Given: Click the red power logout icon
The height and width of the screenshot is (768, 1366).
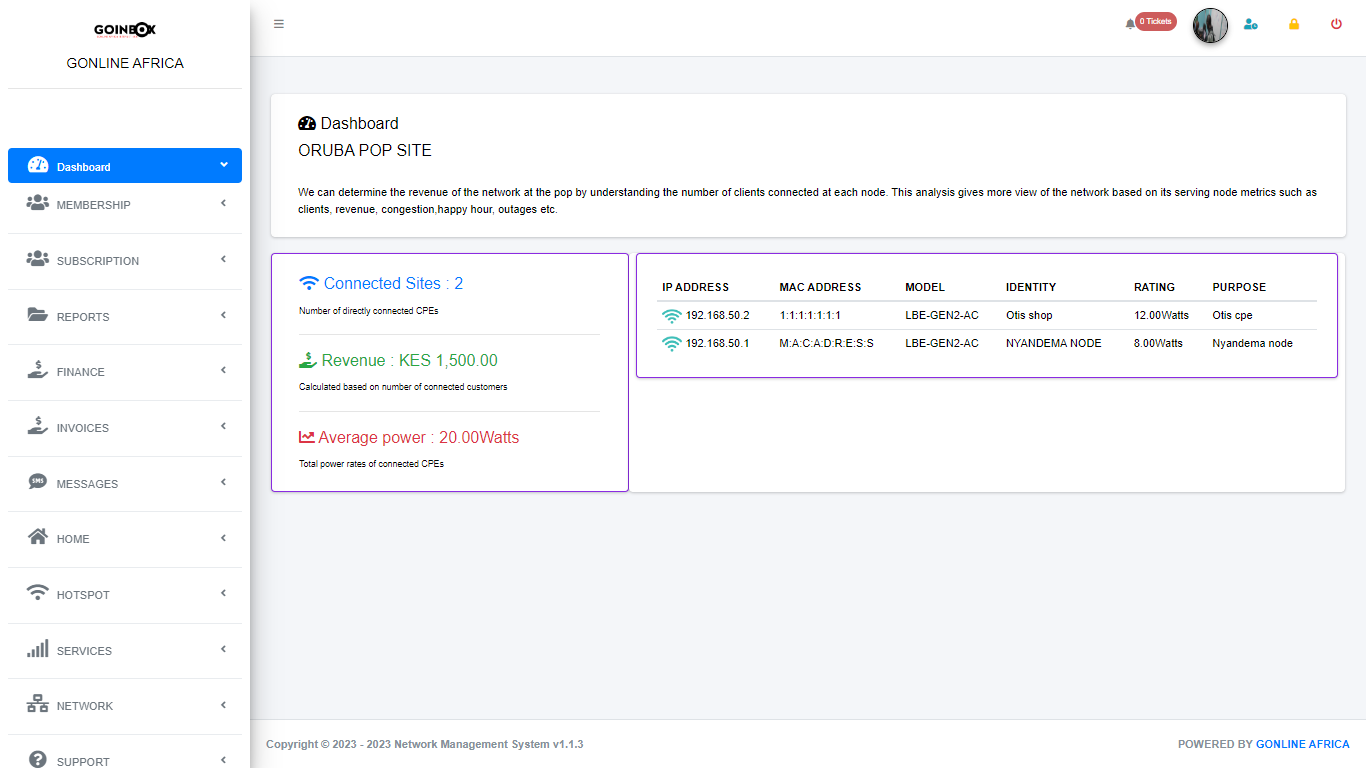Looking at the screenshot, I should pos(1336,24).
